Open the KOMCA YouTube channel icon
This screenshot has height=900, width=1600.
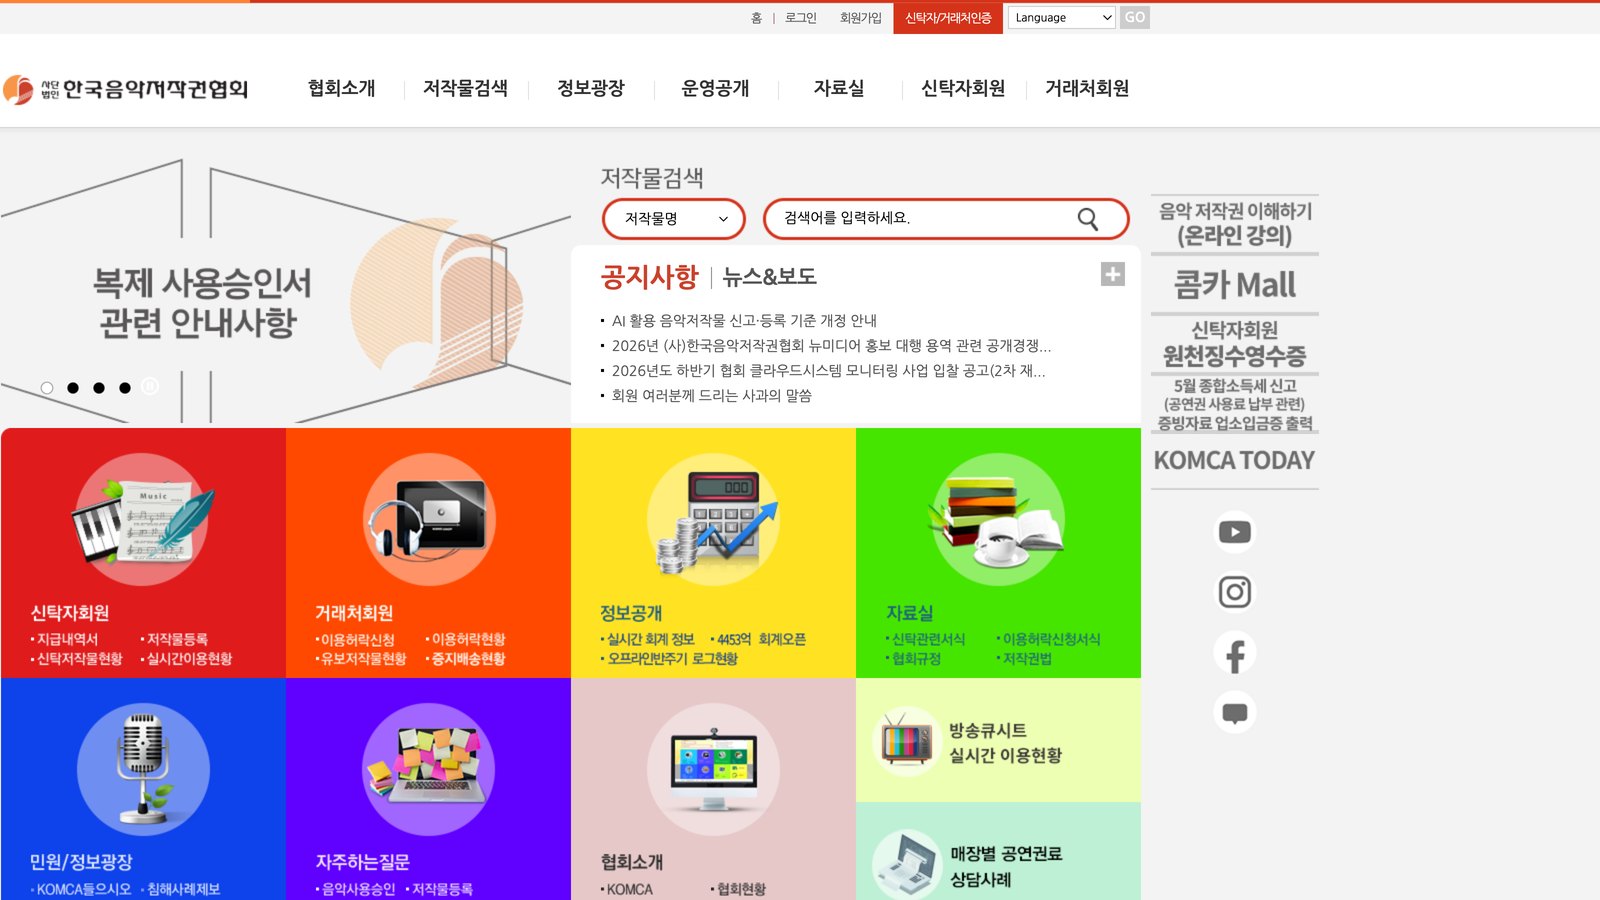1235,532
